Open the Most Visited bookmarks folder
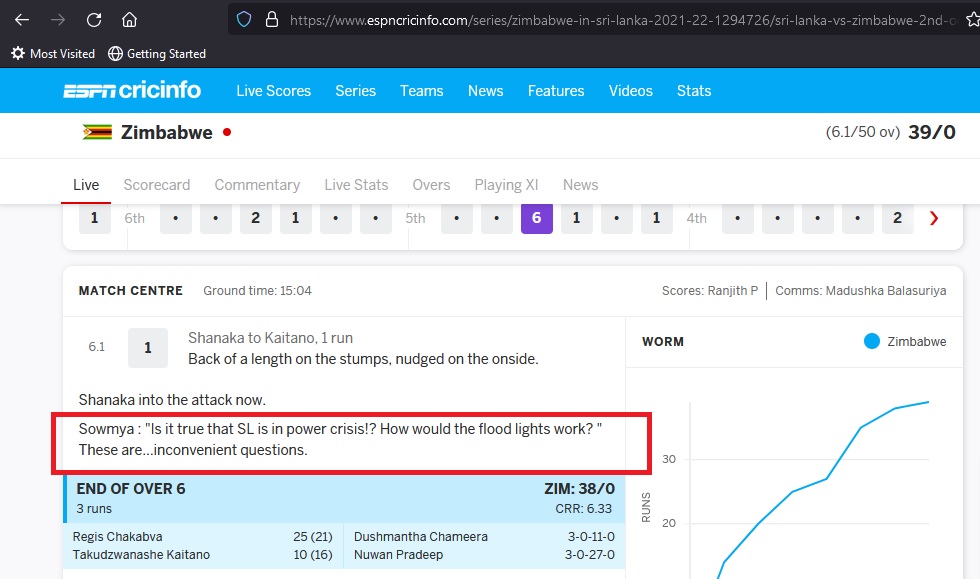The height and width of the screenshot is (579, 980). pyautogui.click(x=53, y=54)
